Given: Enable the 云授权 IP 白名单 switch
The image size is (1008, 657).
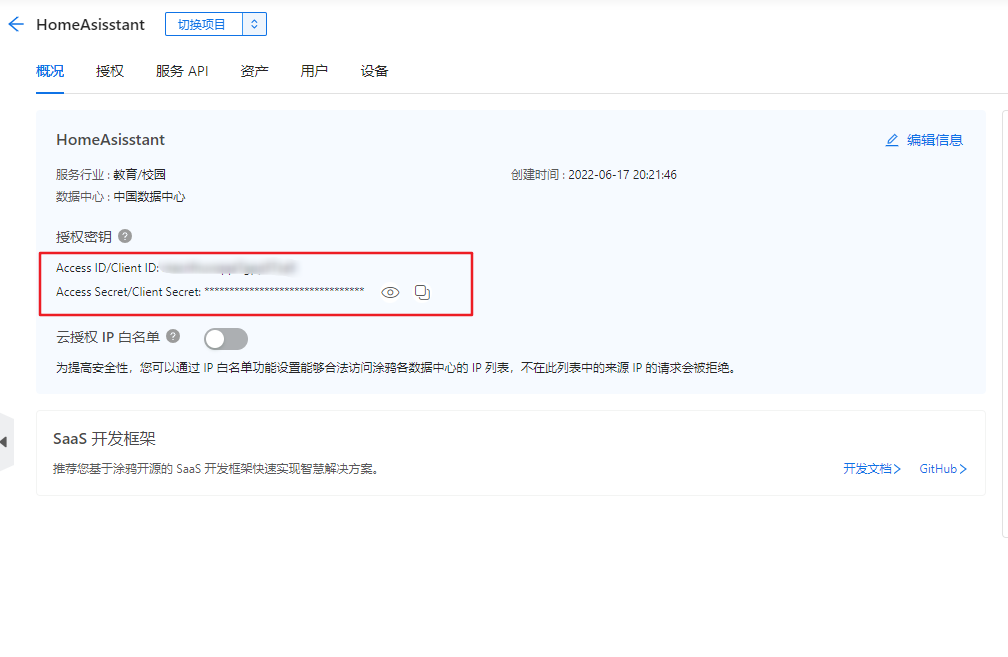Looking at the screenshot, I should coord(226,339).
